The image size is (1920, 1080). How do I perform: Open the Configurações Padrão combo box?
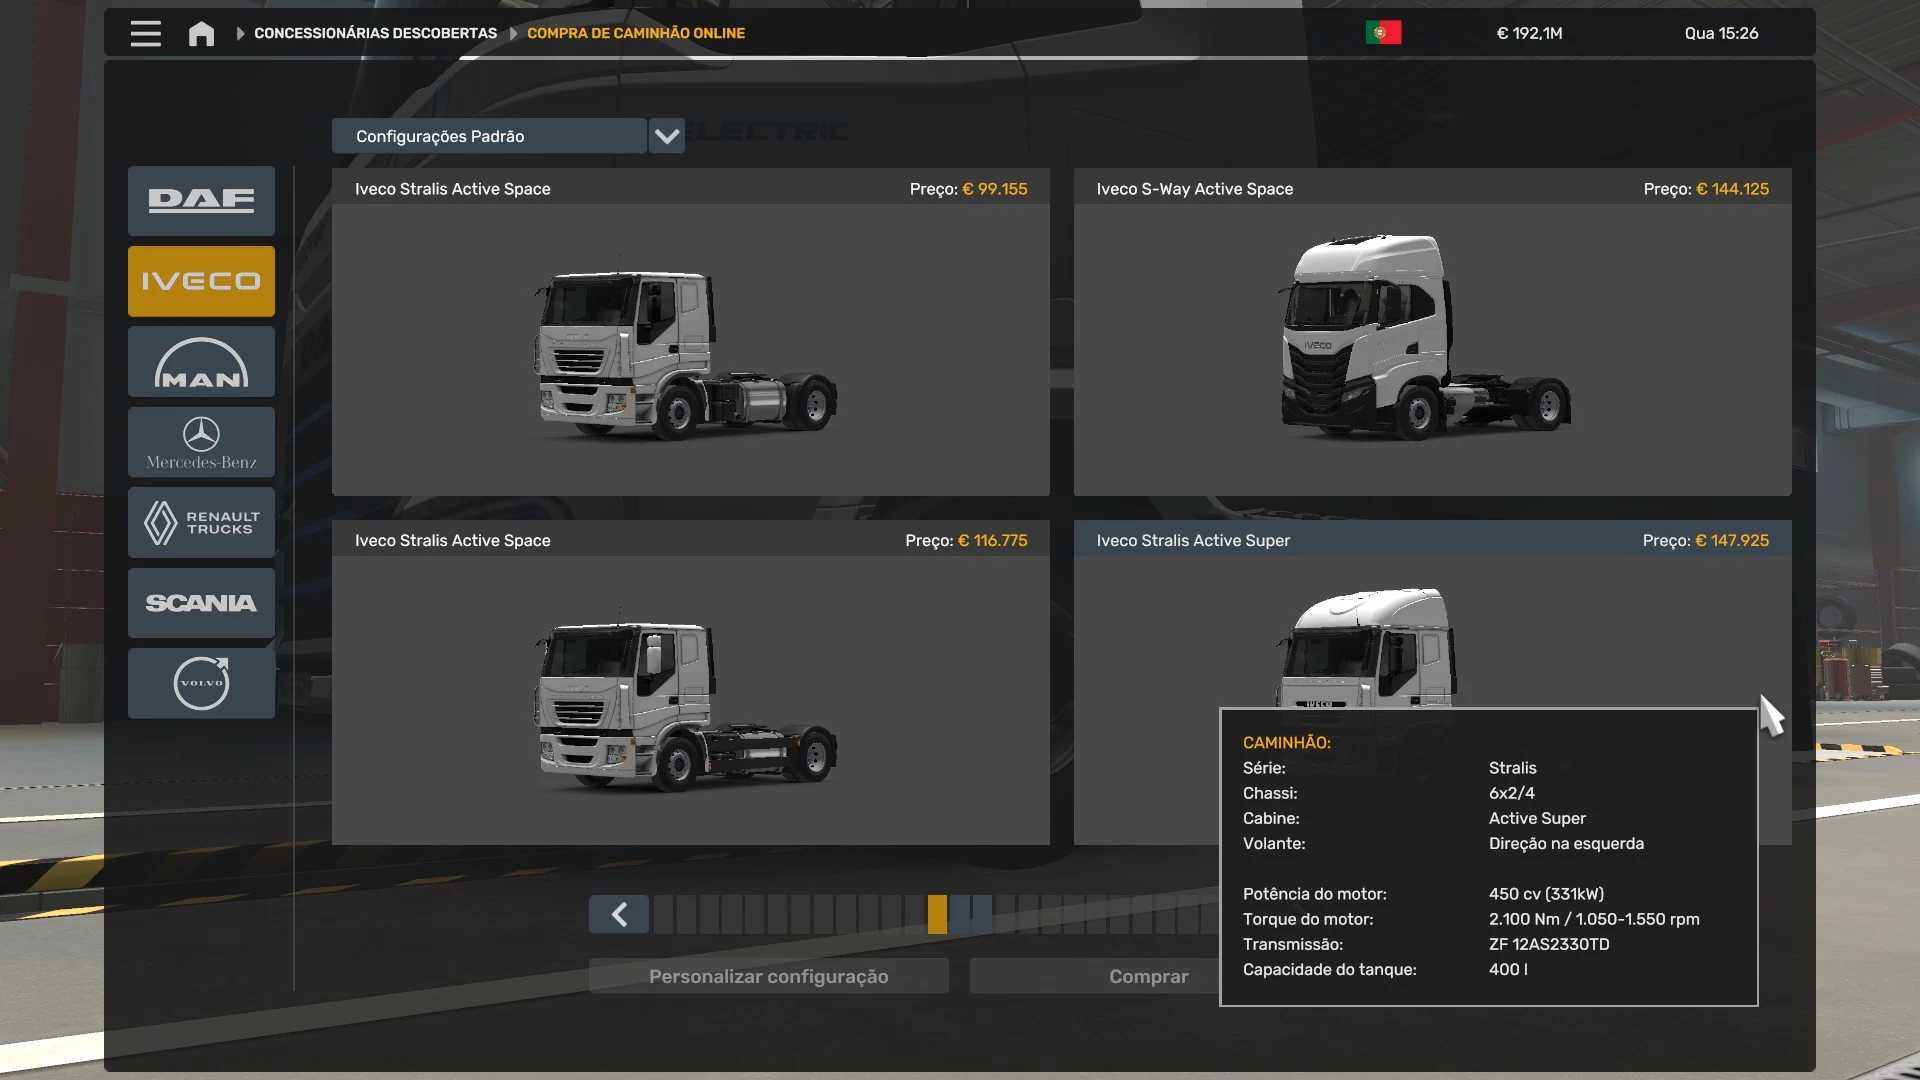(489, 136)
